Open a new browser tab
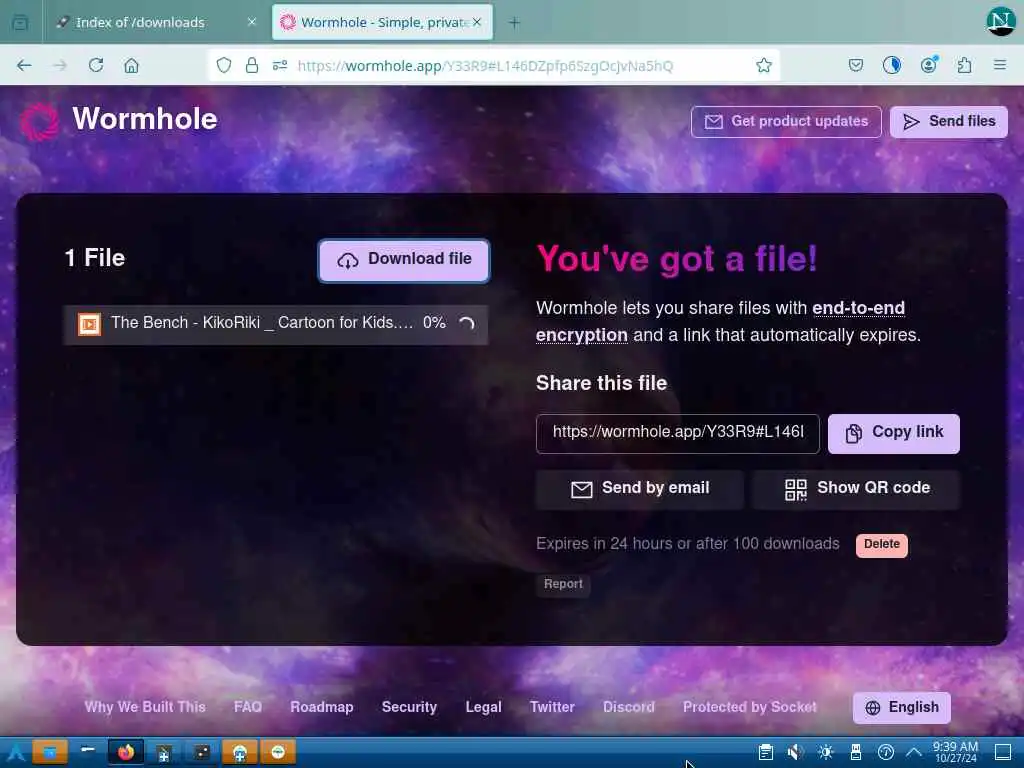The width and height of the screenshot is (1024, 768). tap(515, 23)
